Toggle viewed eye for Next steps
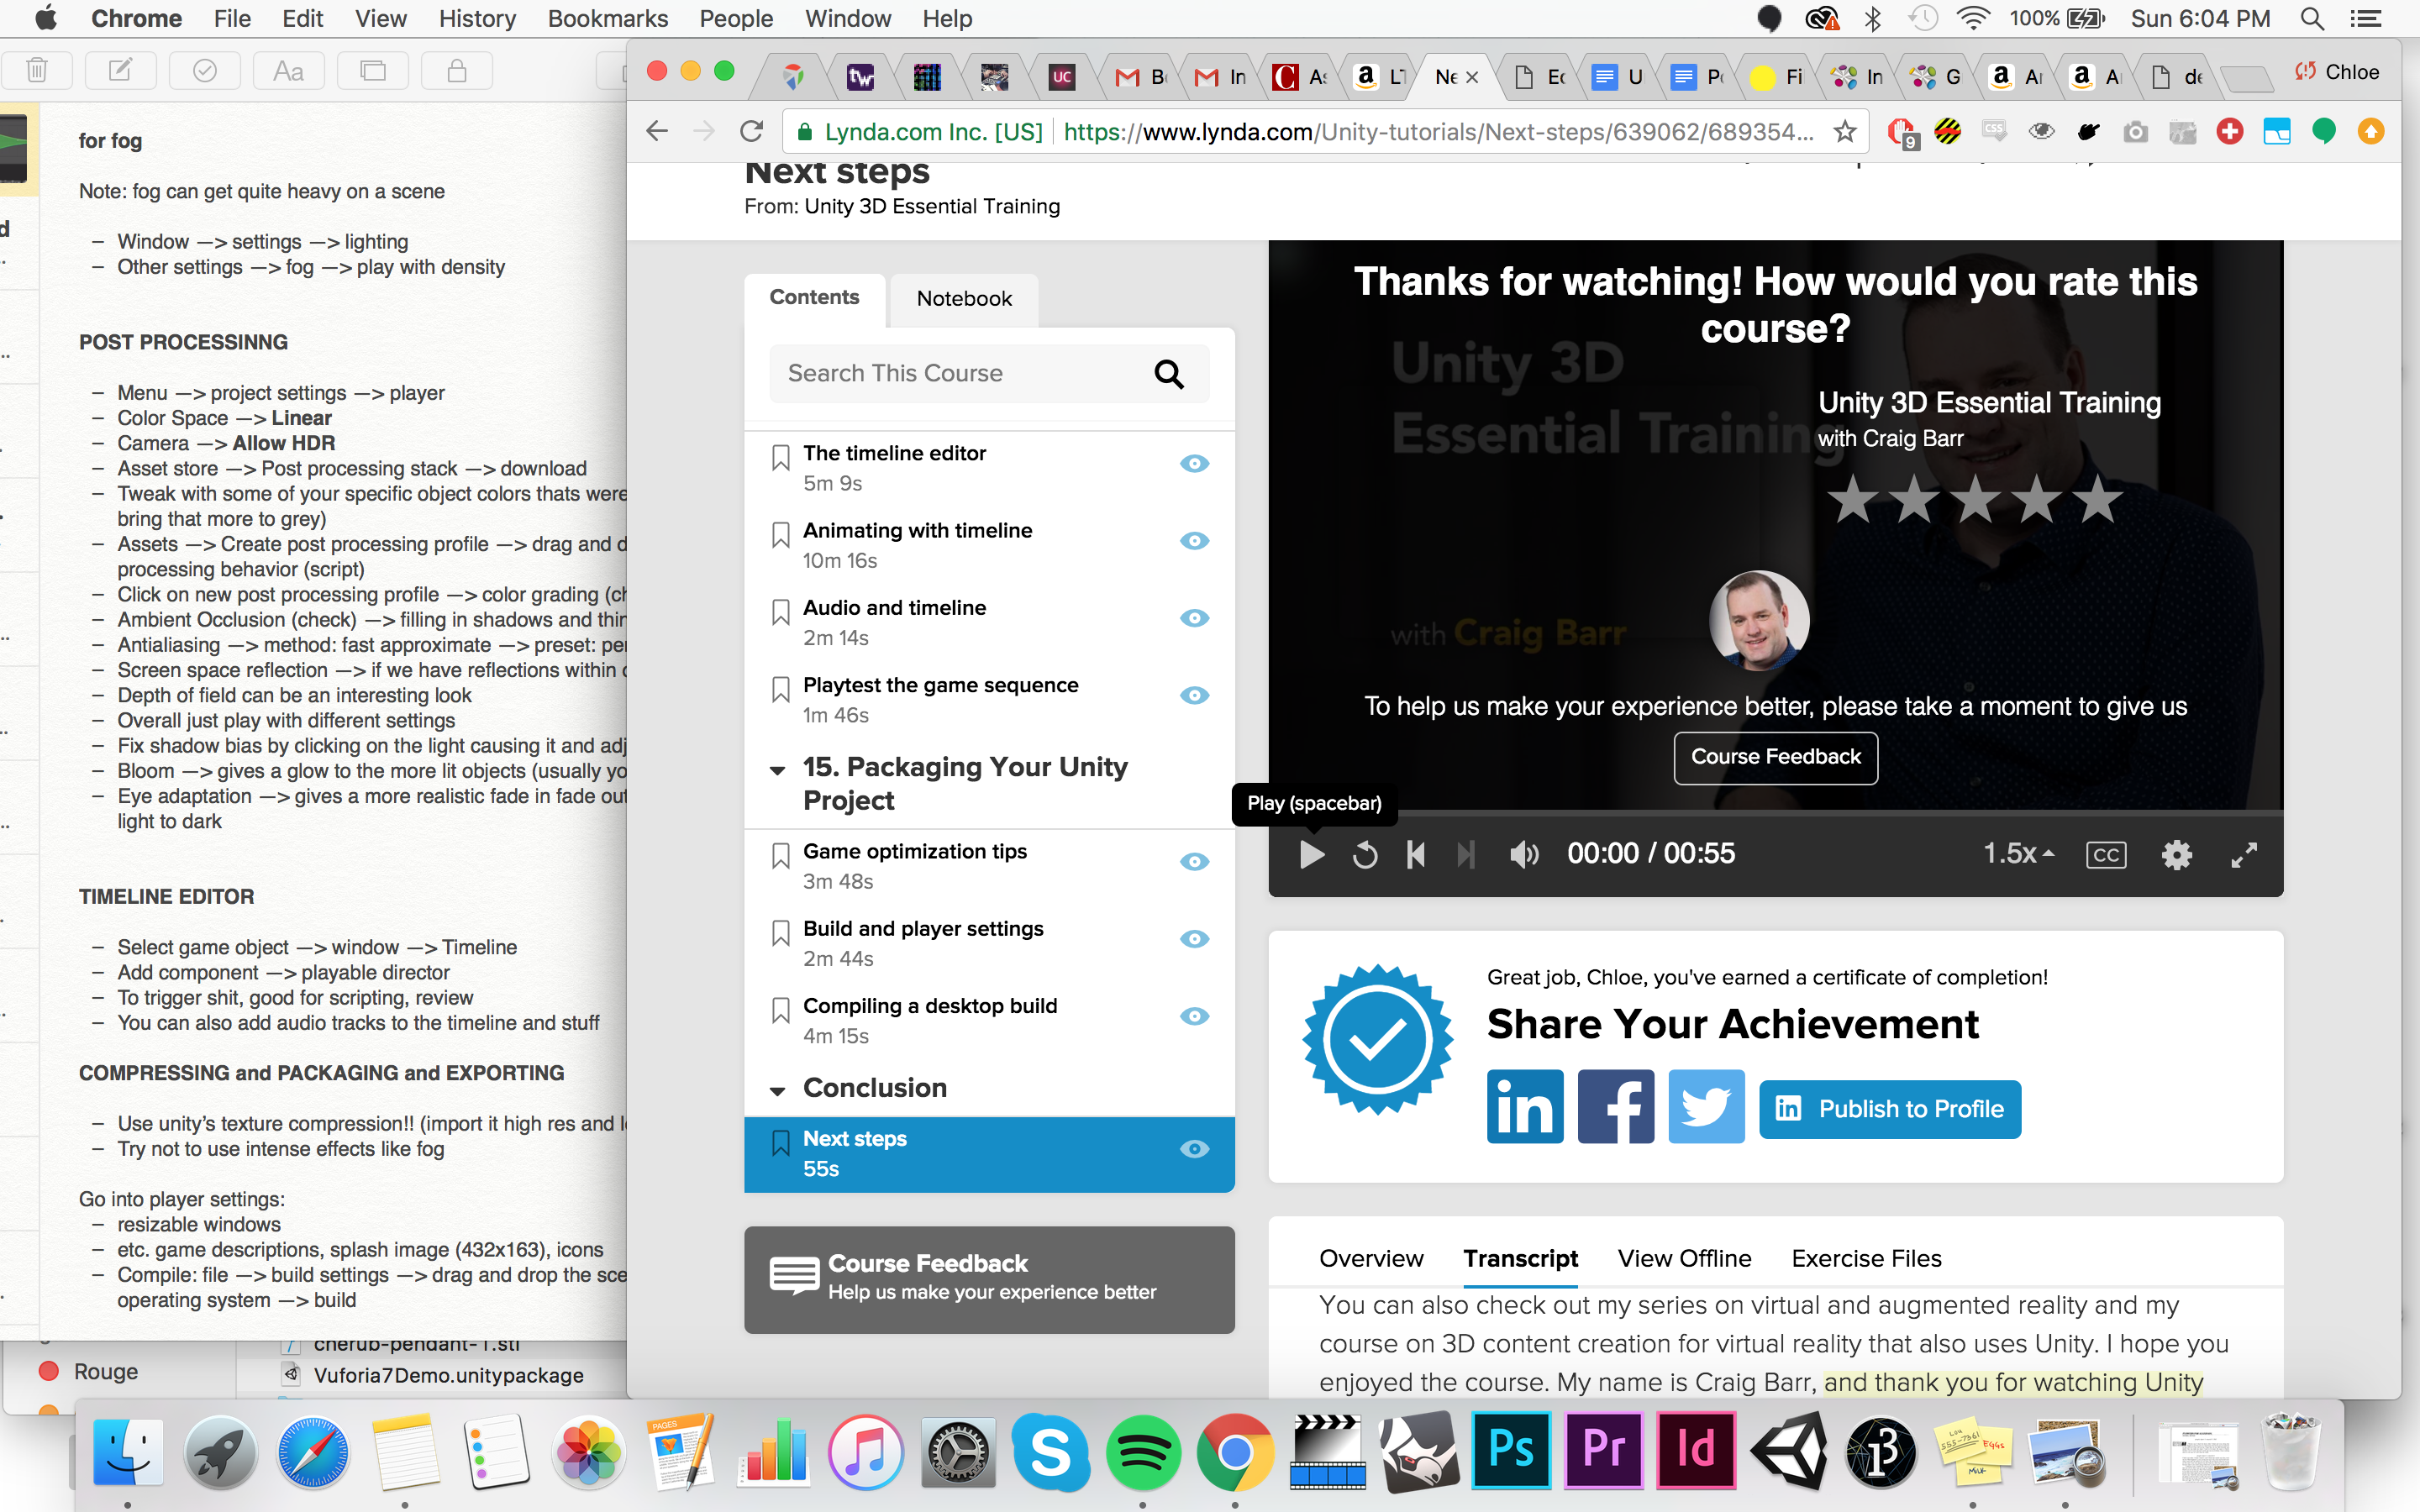This screenshot has height=1512, width=2420. (x=1194, y=1149)
